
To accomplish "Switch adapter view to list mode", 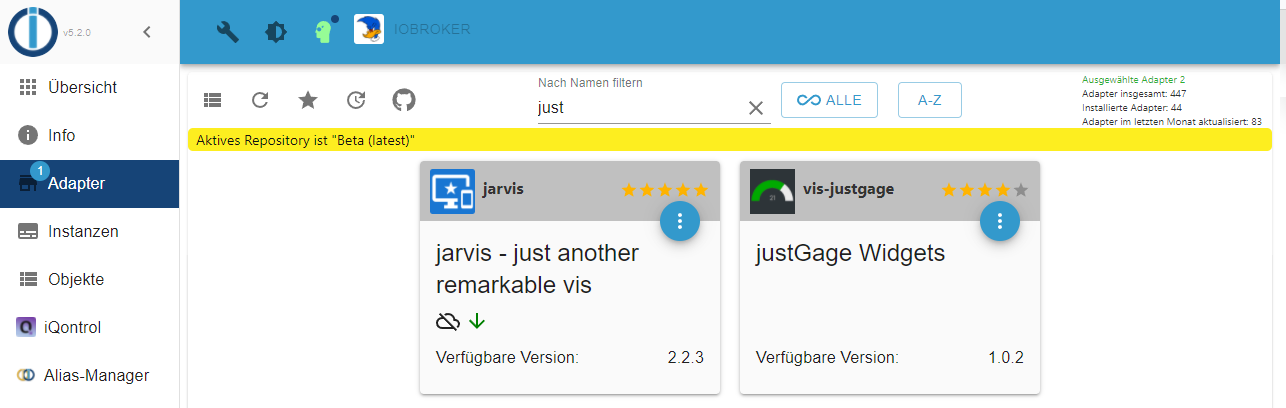I will pos(212,100).
